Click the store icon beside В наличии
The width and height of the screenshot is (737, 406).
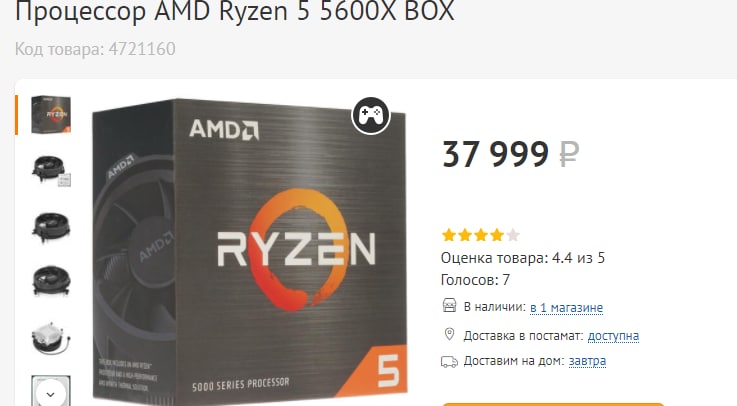(x=449, y=305)
